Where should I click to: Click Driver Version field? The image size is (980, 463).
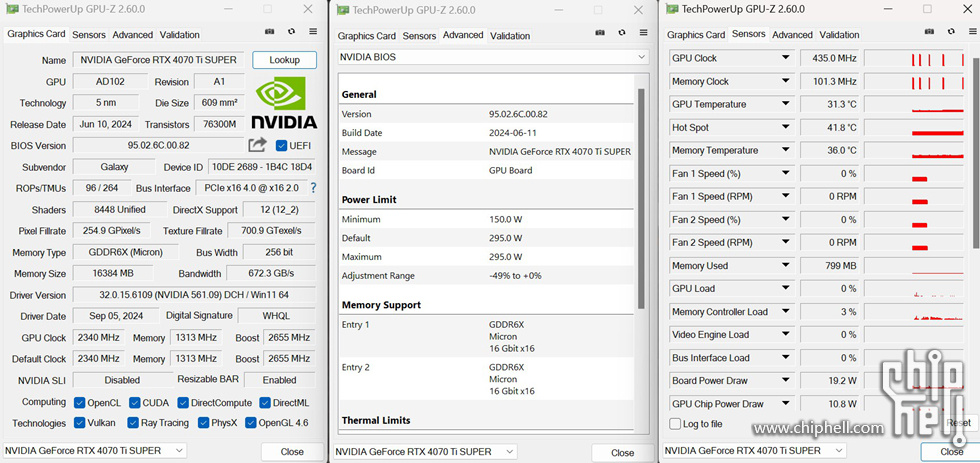click(x=194, y=294)
